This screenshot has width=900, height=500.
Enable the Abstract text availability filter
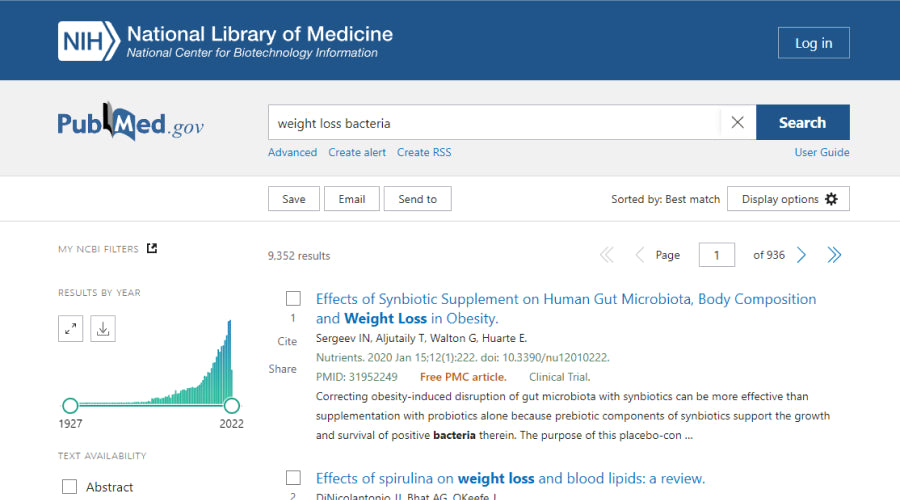(70, 487)
